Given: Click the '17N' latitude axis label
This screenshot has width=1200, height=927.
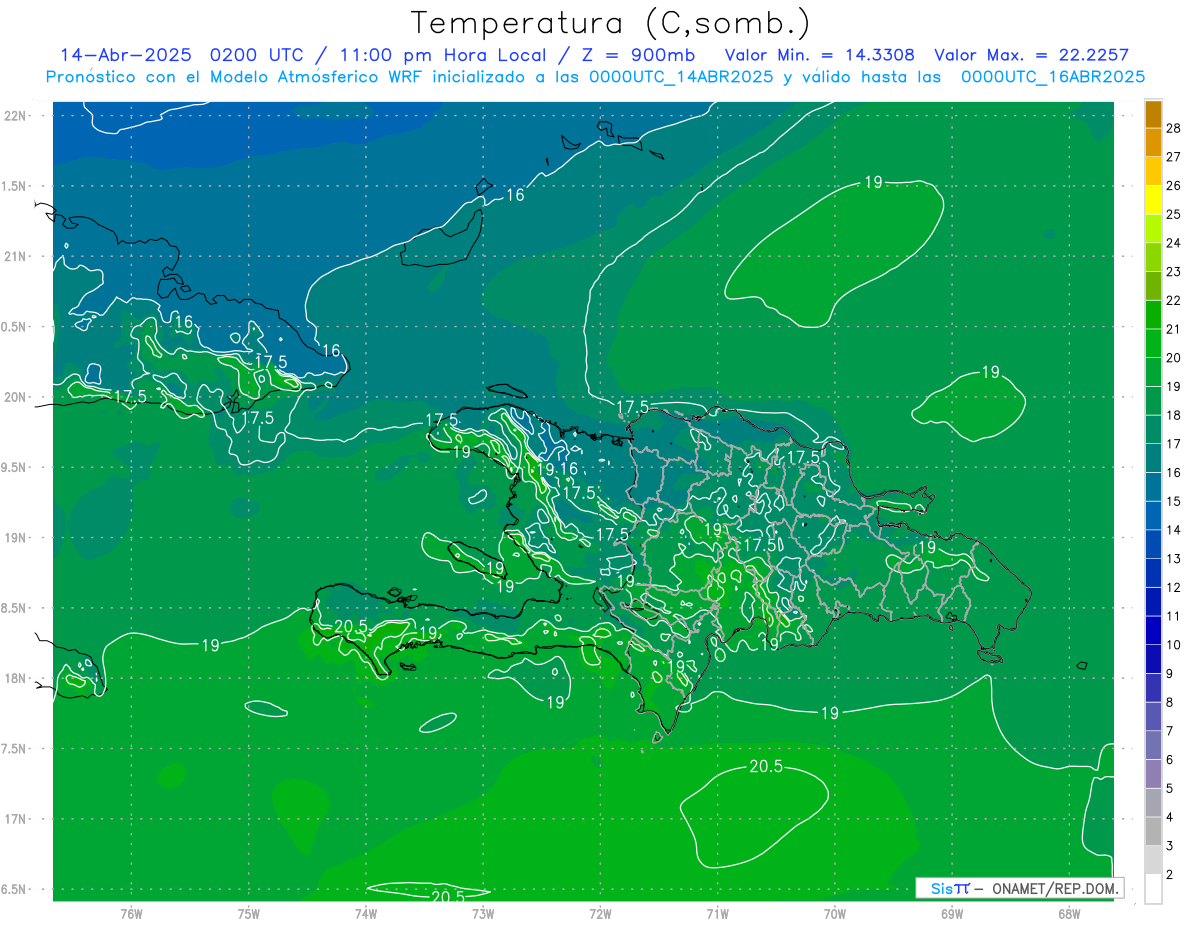Looking at the screenshot, I should (x=15, y=819).
